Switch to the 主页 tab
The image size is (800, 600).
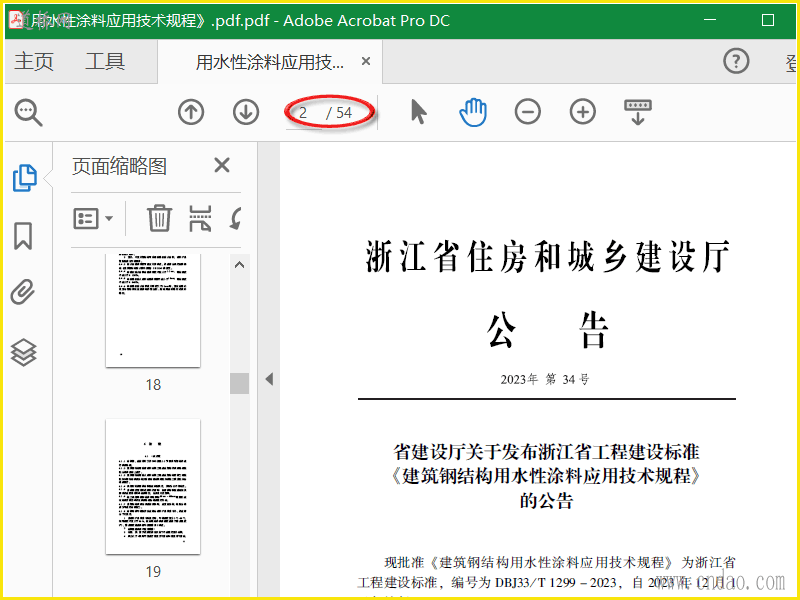point(34,62)
